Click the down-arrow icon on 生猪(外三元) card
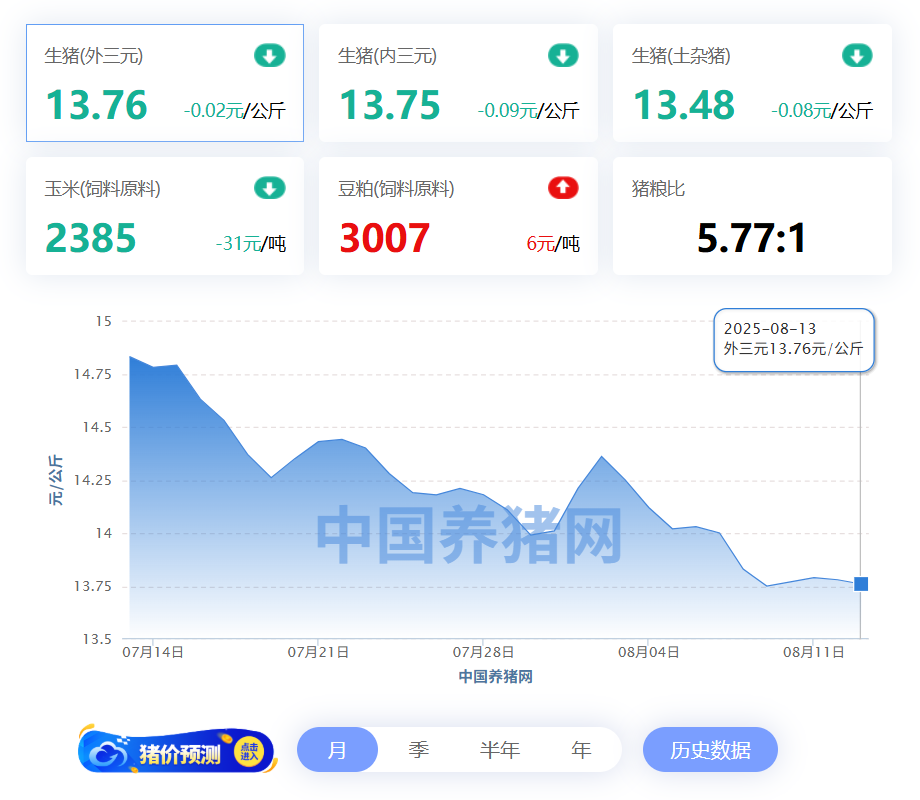 270,56
